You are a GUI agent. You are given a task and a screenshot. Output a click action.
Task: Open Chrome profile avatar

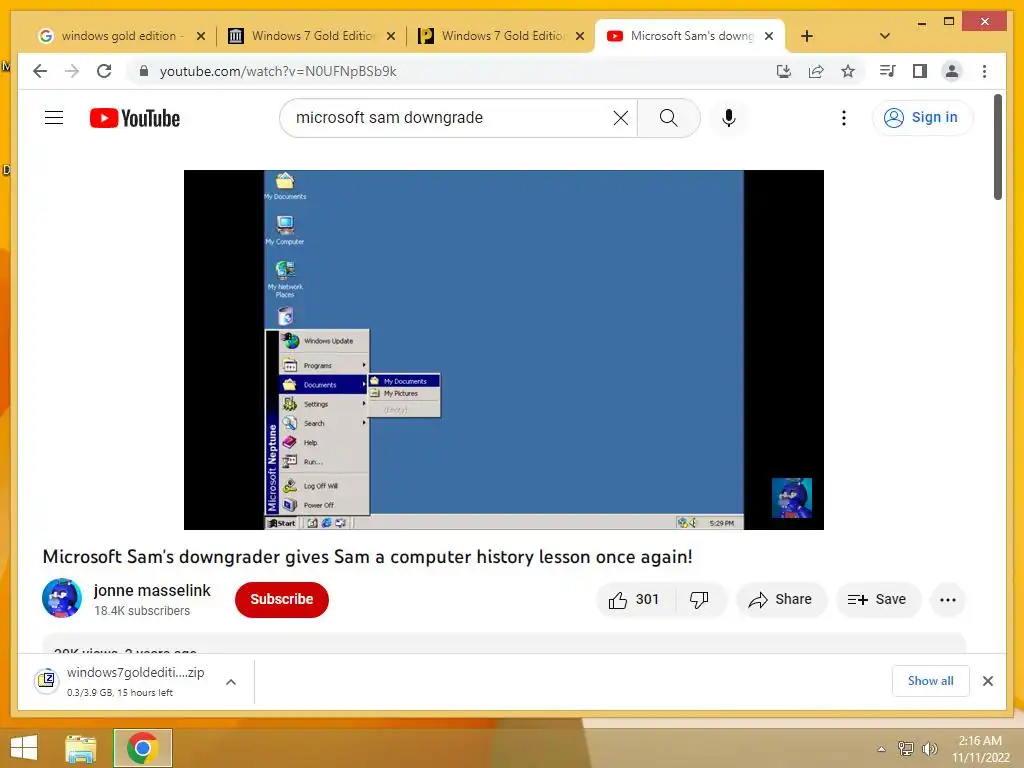(952, 71)
